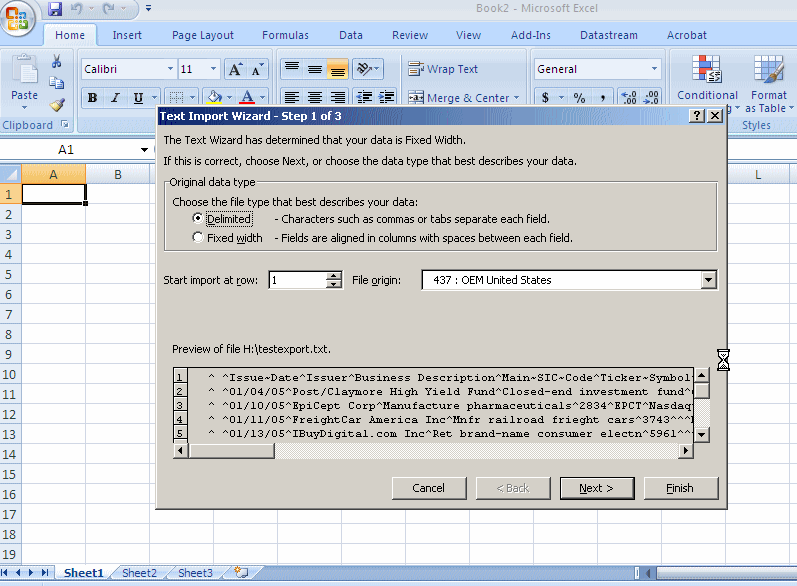Click the Format Painter brush icon
797x586 pixels.
tap(56, 105)
